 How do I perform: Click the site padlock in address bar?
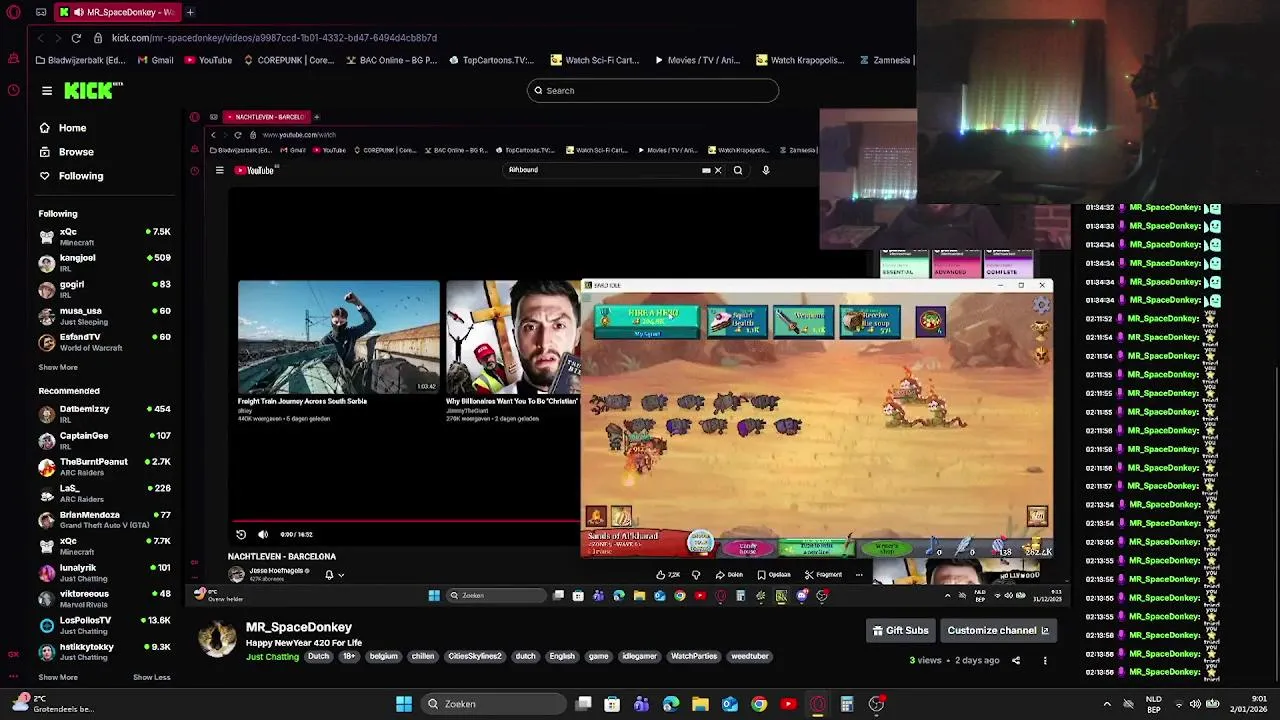(98, 38)
